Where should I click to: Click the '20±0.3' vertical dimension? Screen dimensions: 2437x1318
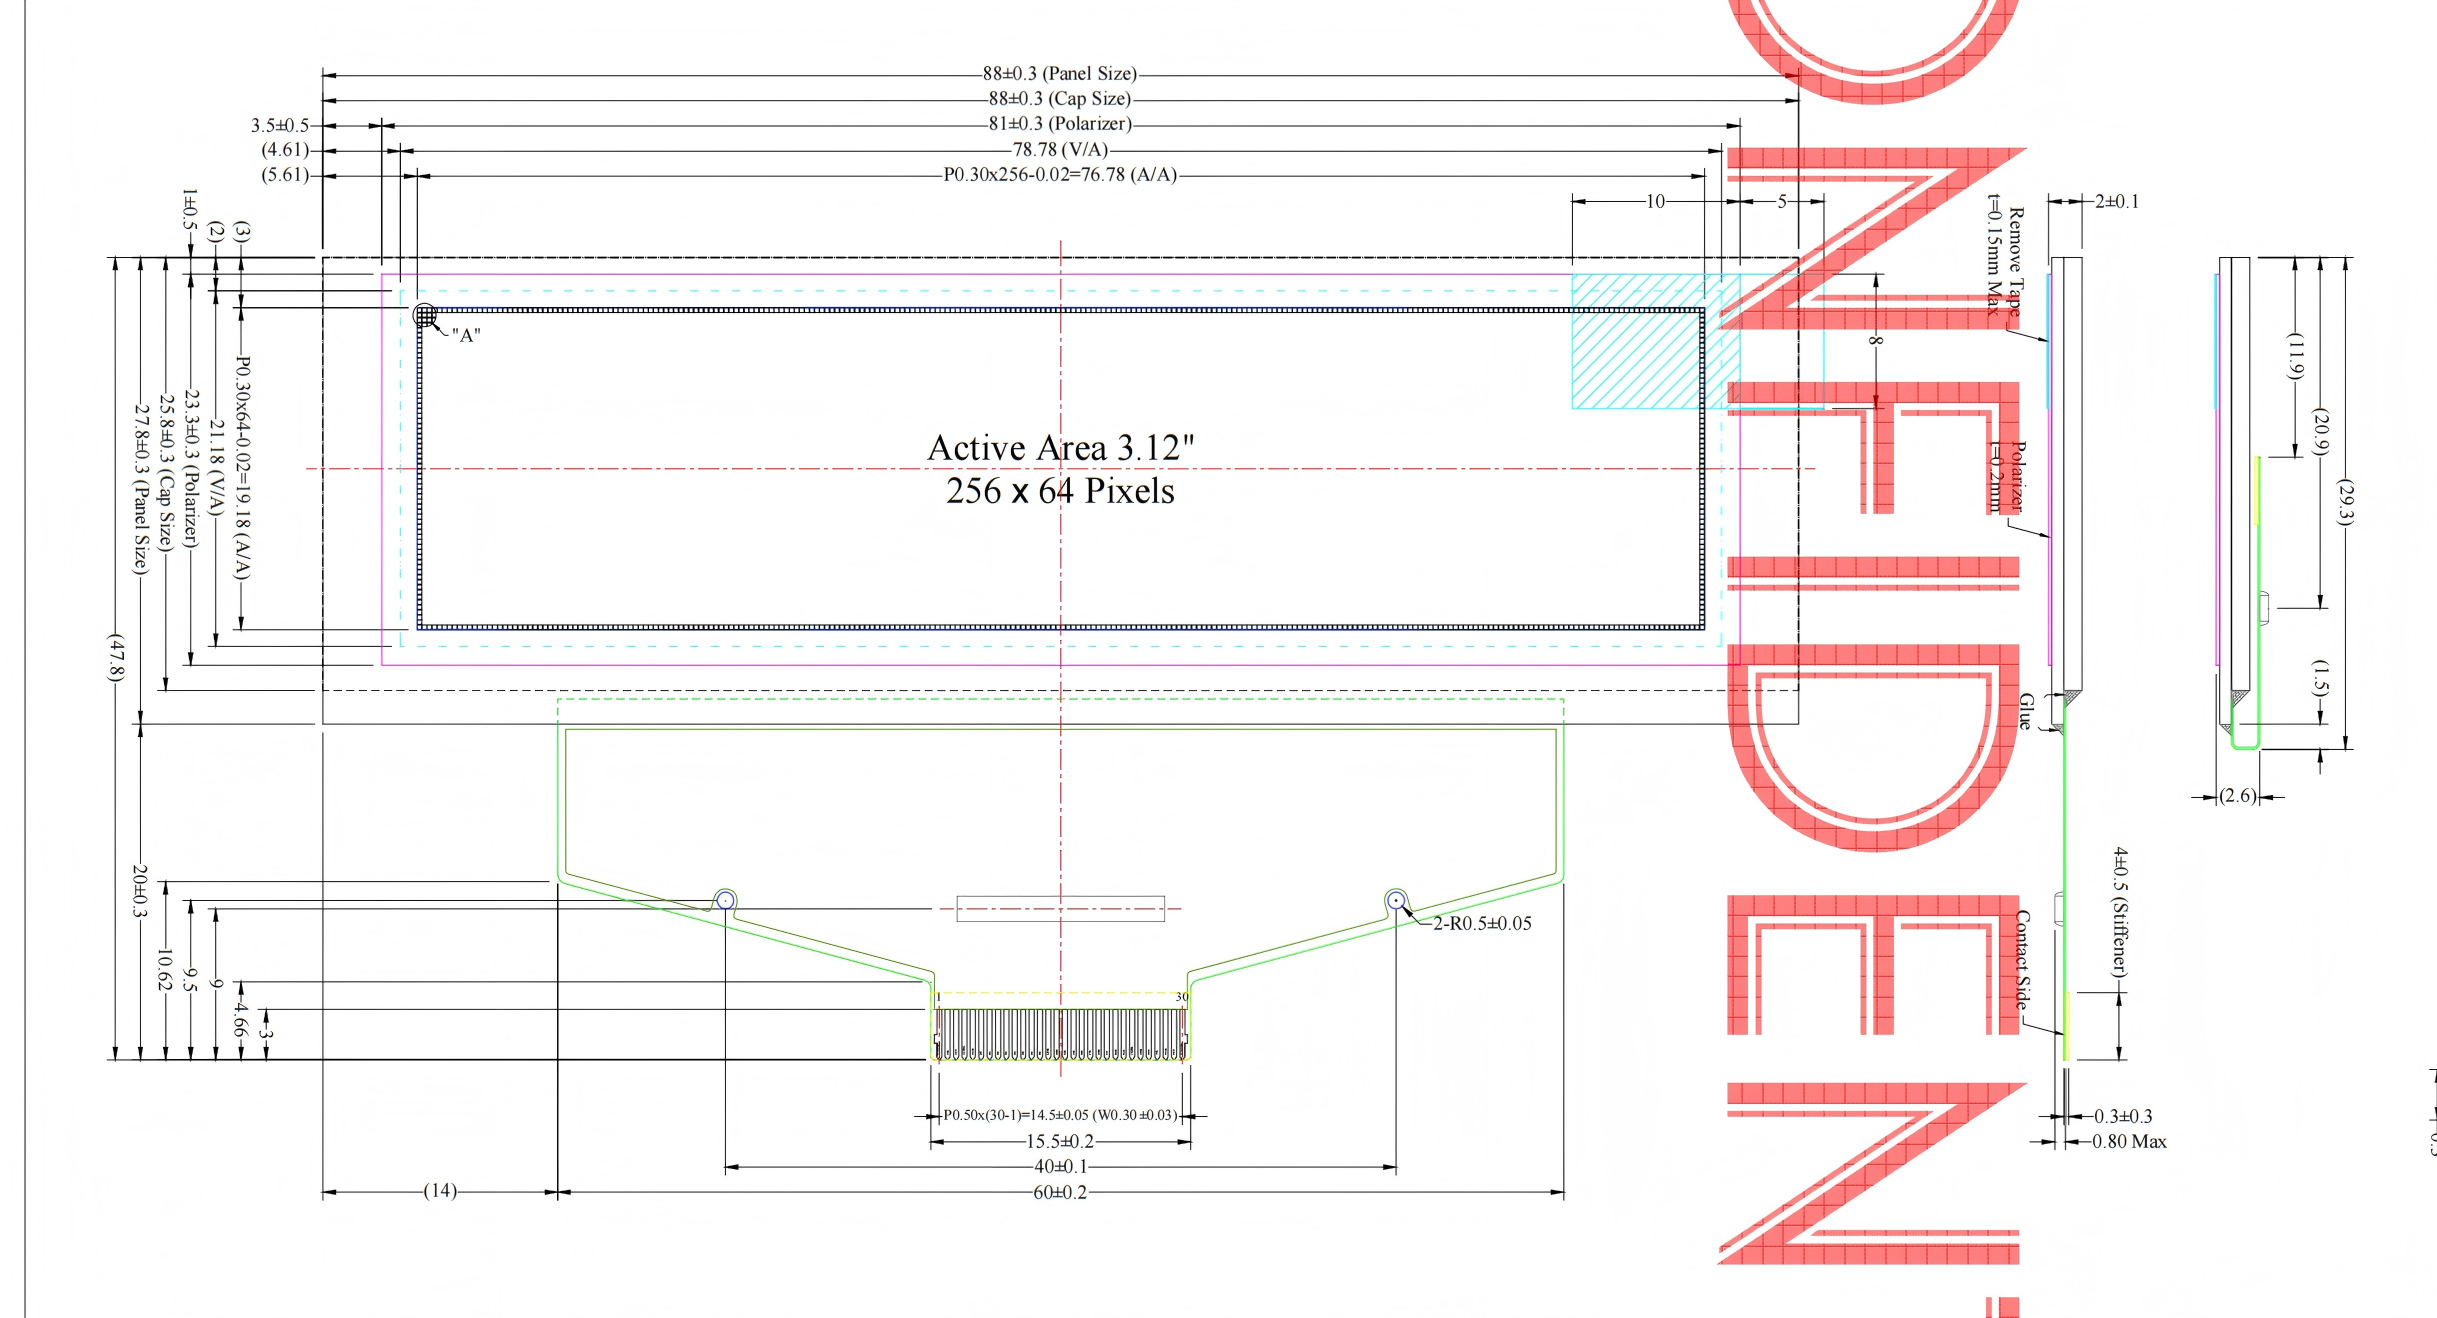coord(140,890)
